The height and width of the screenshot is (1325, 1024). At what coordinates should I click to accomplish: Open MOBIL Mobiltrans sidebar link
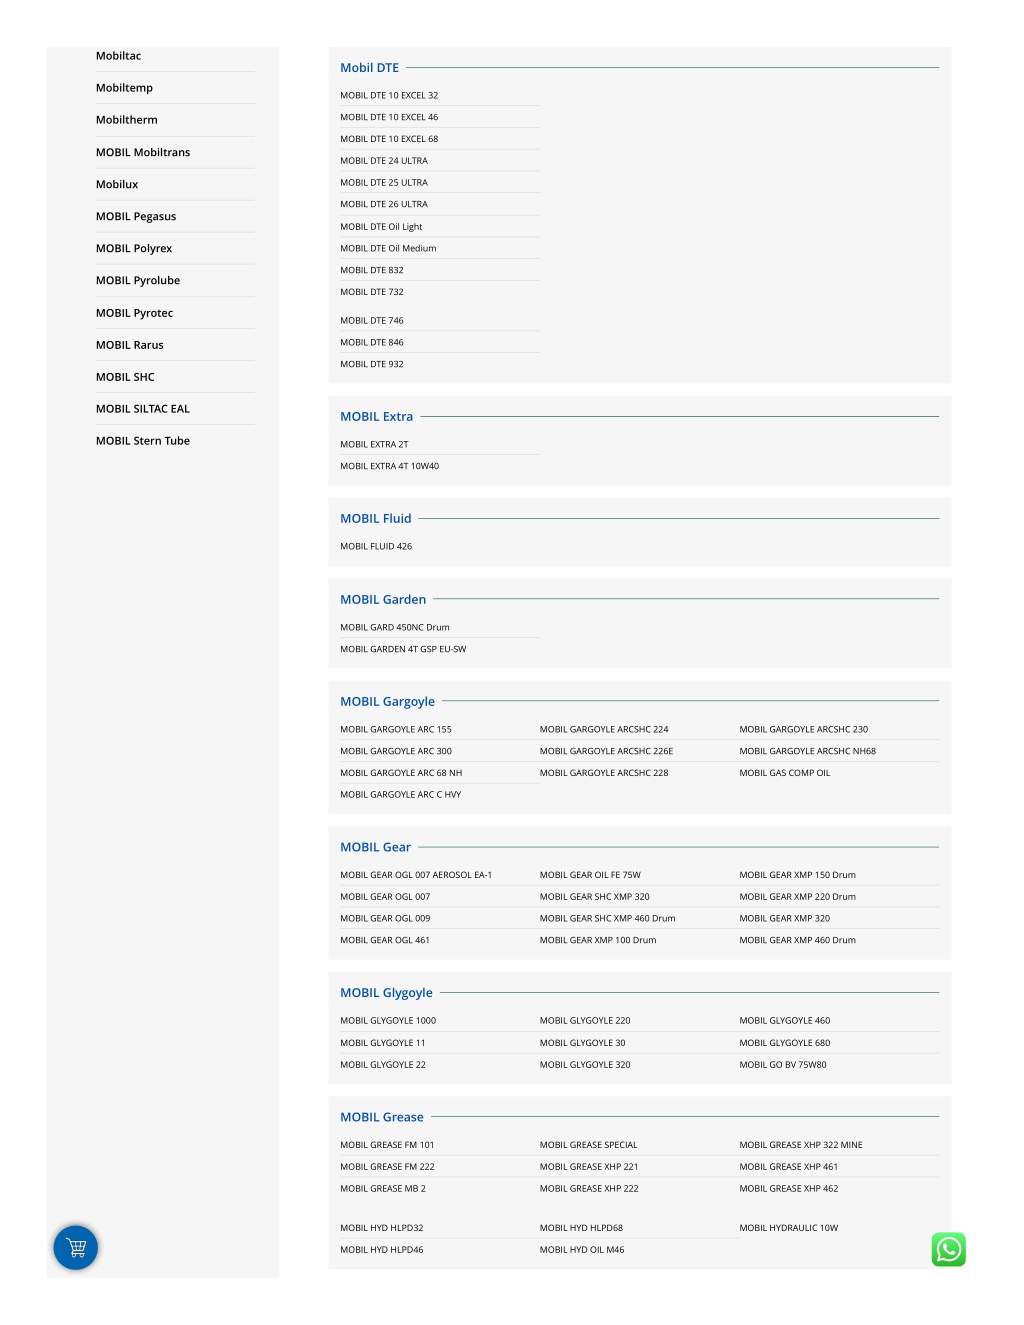tap(143, 152)
